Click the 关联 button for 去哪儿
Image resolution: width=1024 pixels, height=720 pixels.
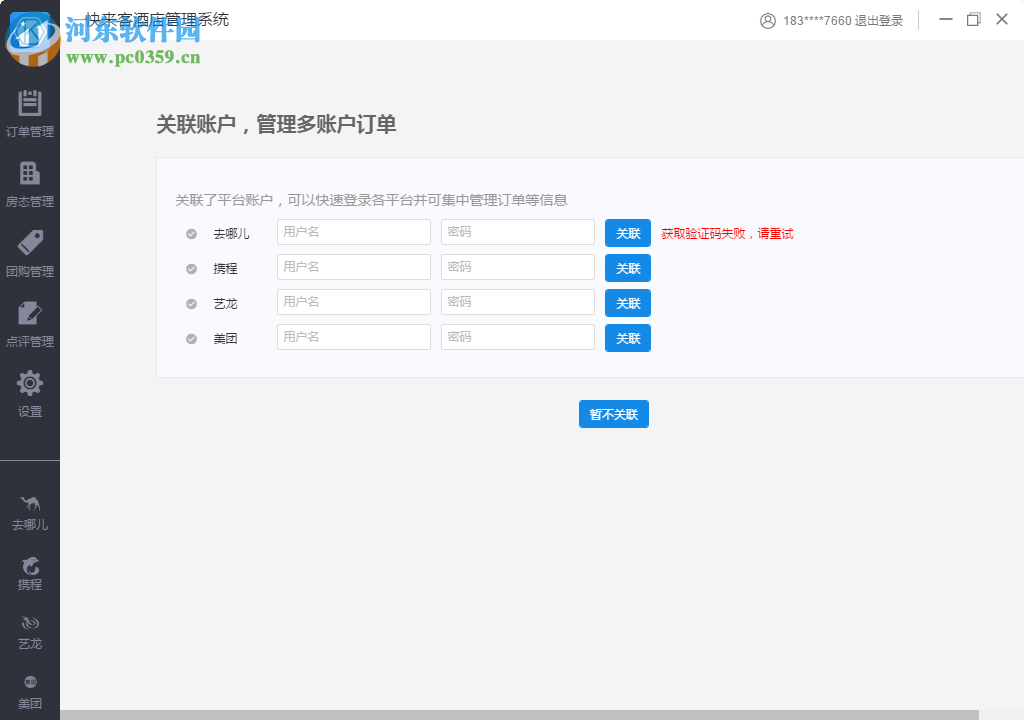627,232
